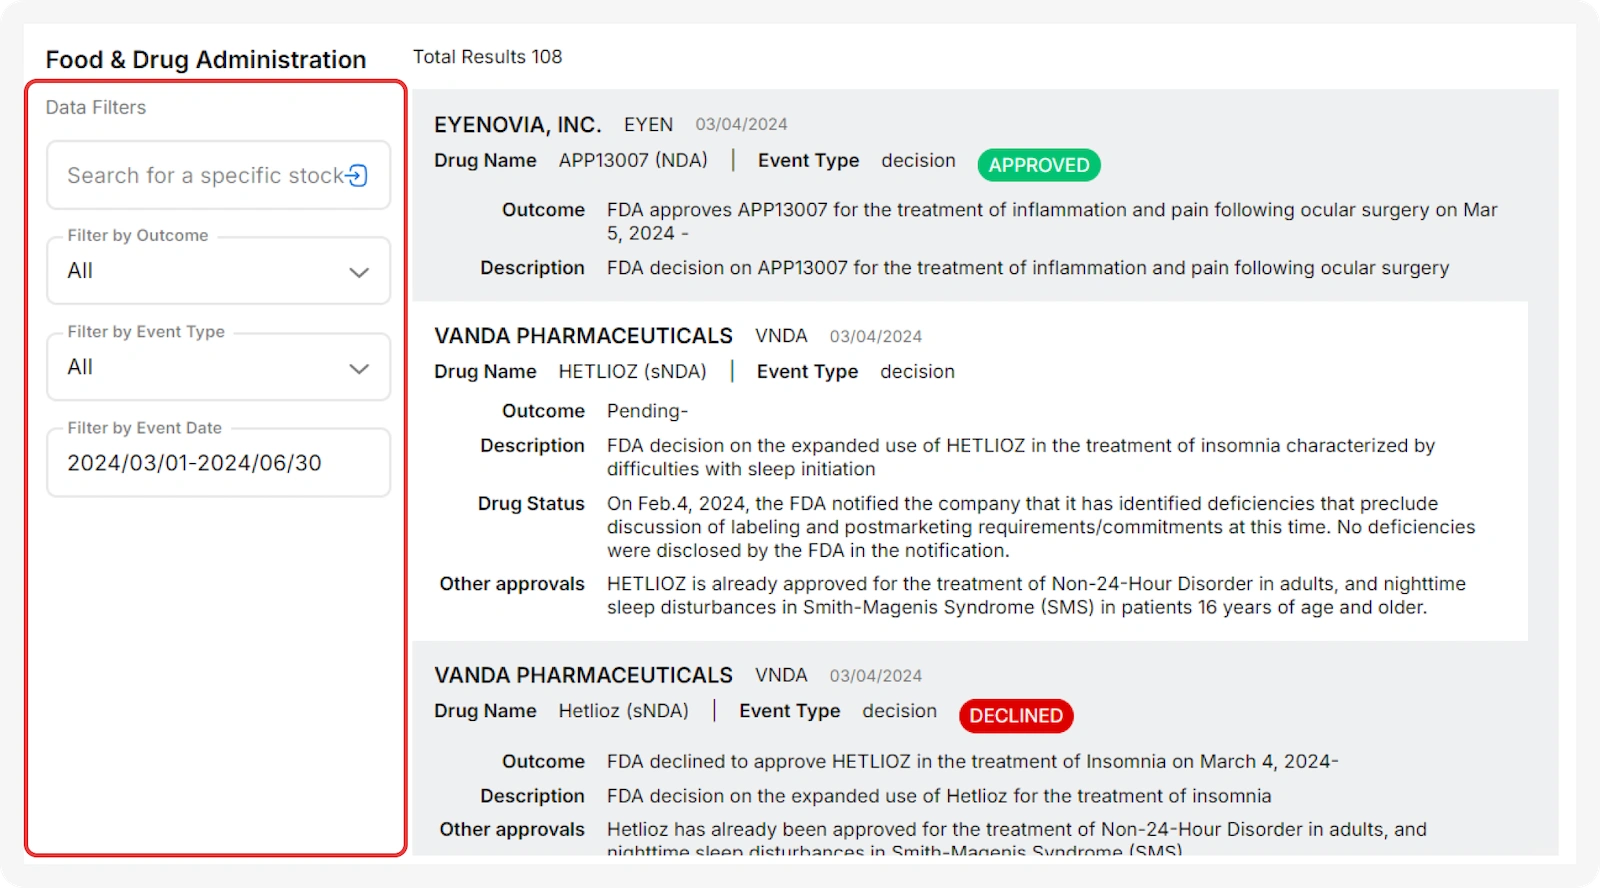Select the APP13007 (NDA) drug name

pyautogui.click(x=632, y=161)
